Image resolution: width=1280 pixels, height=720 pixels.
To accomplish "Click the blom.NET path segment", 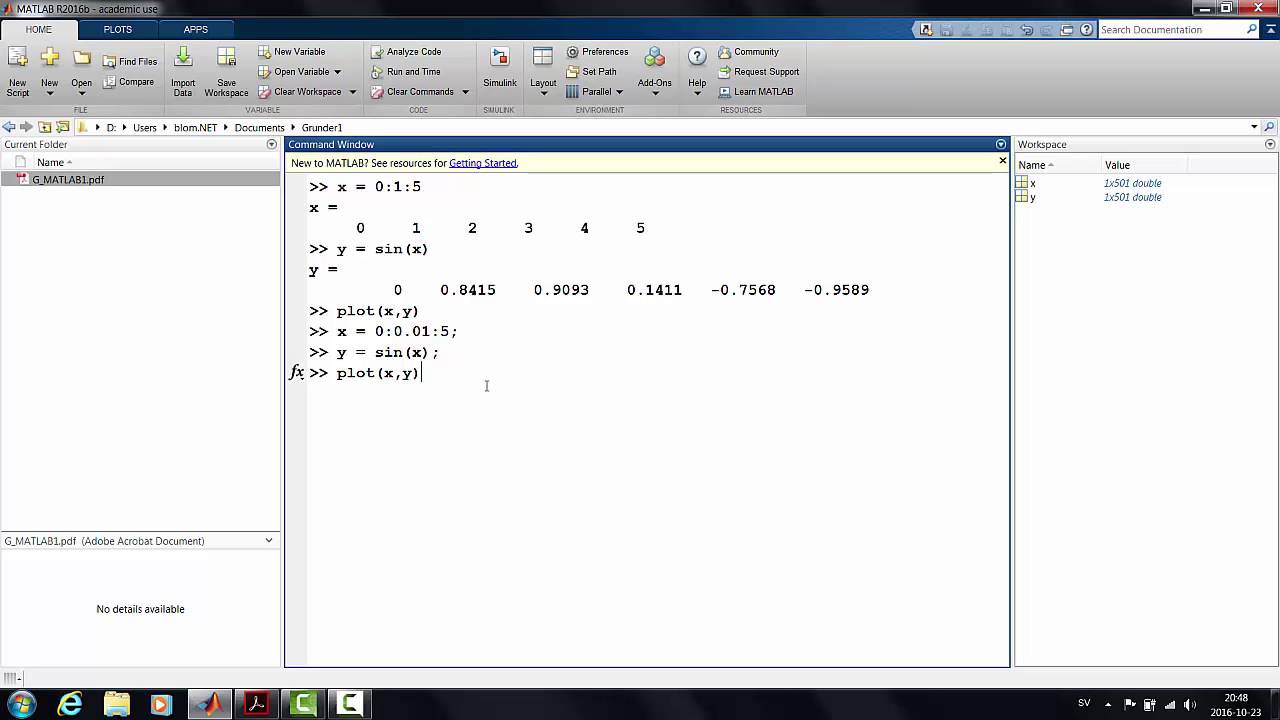I will point(195,127).
